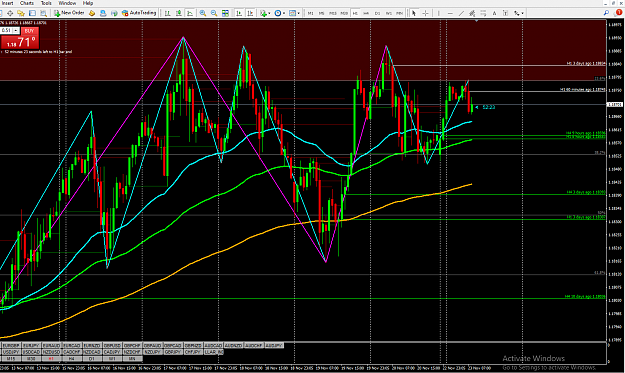Viewport: 625px width, 373px height.
Task: Open the New Order dialog
Action: tap(69, 13)
